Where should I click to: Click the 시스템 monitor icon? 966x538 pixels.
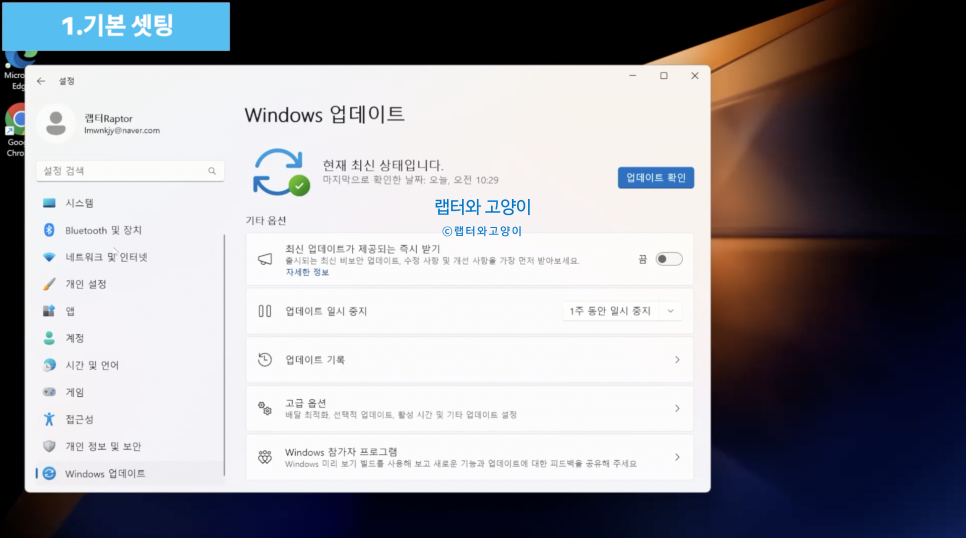(x=49, y=203)
